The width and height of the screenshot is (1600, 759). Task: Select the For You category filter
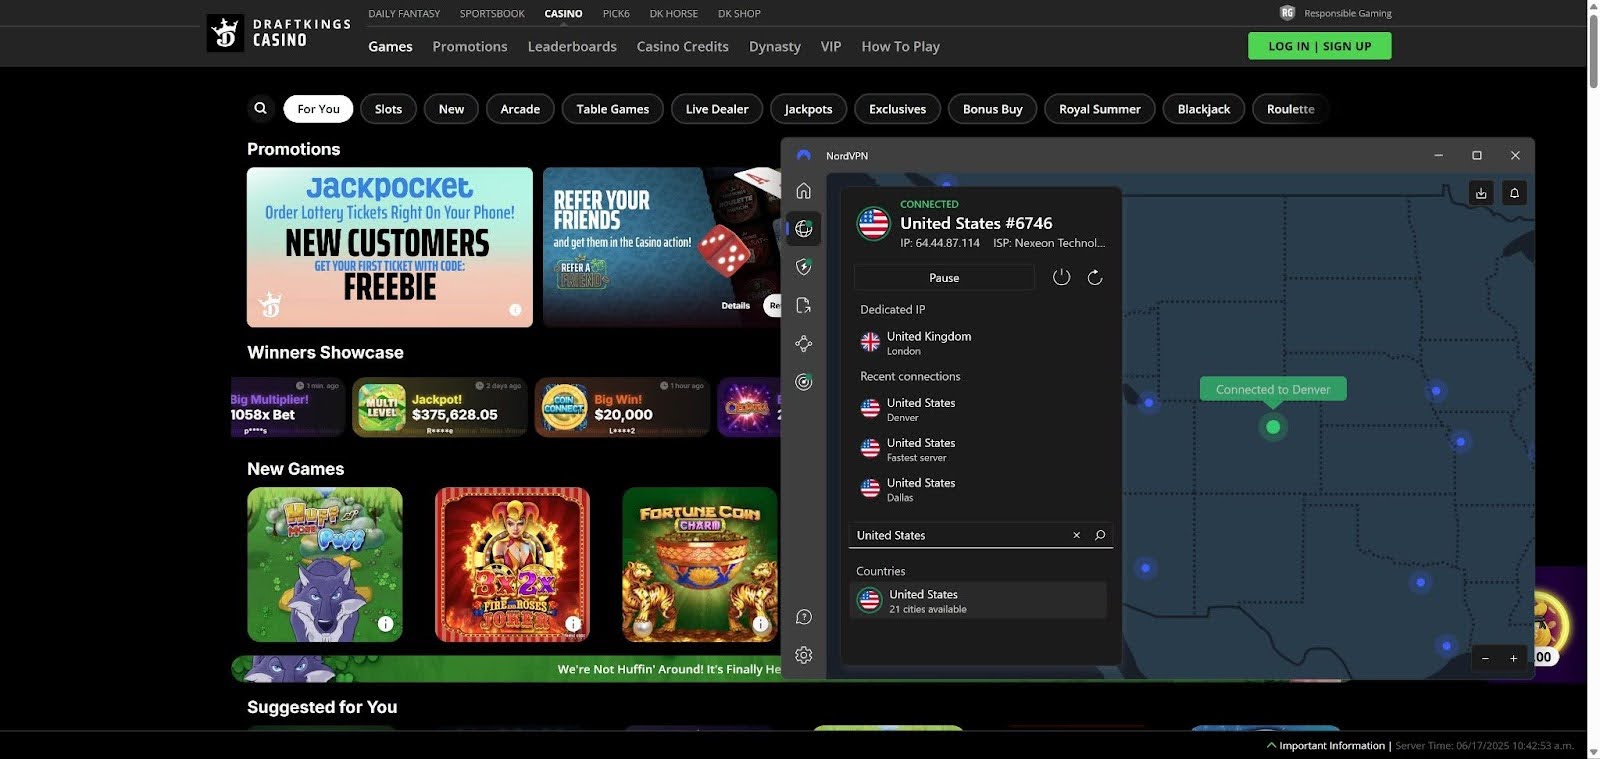pos(318,109)
